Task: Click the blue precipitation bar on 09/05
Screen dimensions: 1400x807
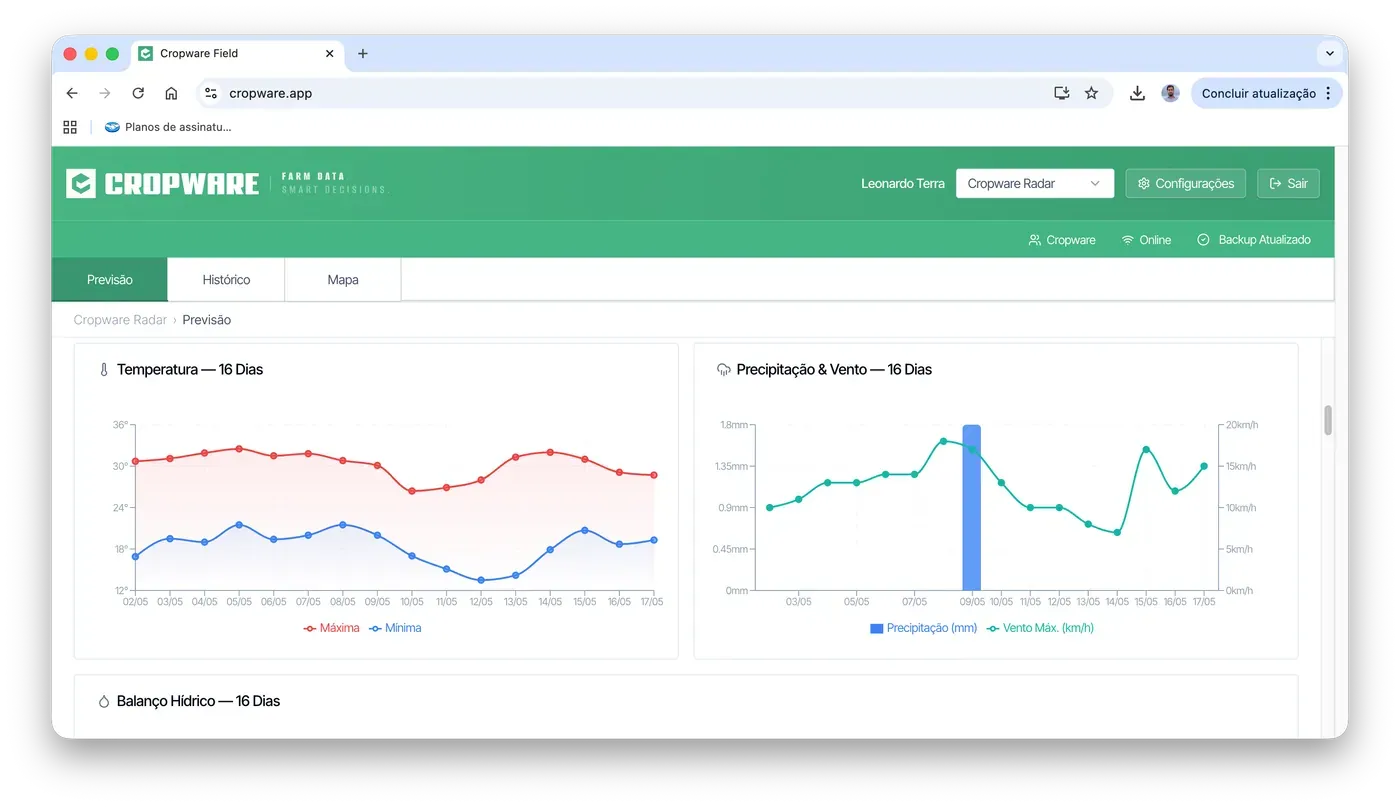Action: (x=971, y=508)
